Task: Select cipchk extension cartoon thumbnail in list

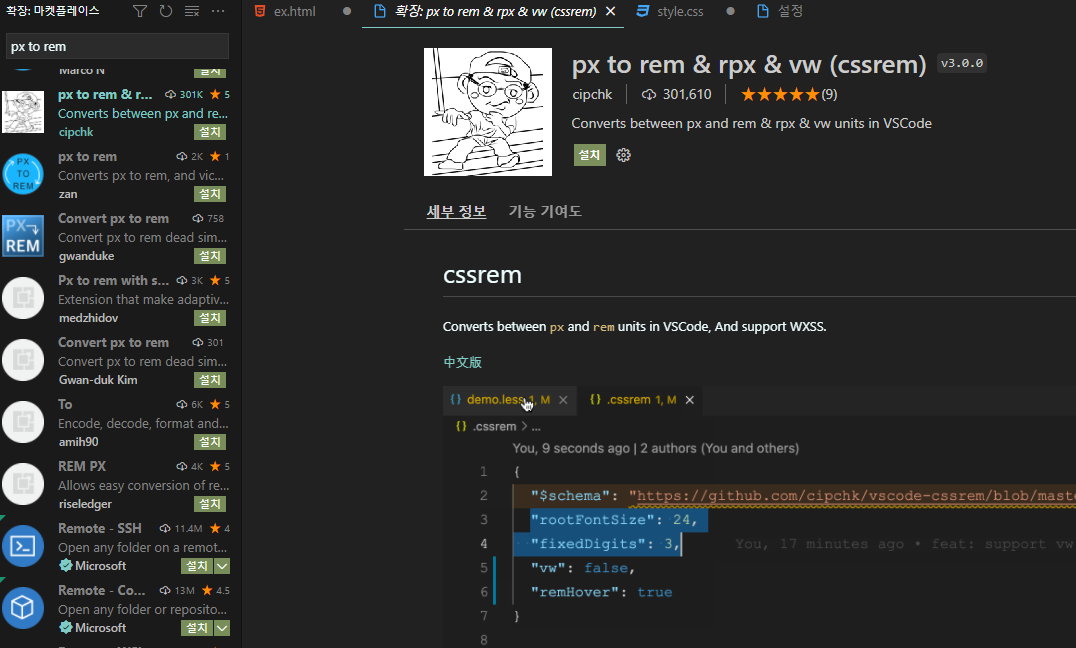Action: (23, 112)
